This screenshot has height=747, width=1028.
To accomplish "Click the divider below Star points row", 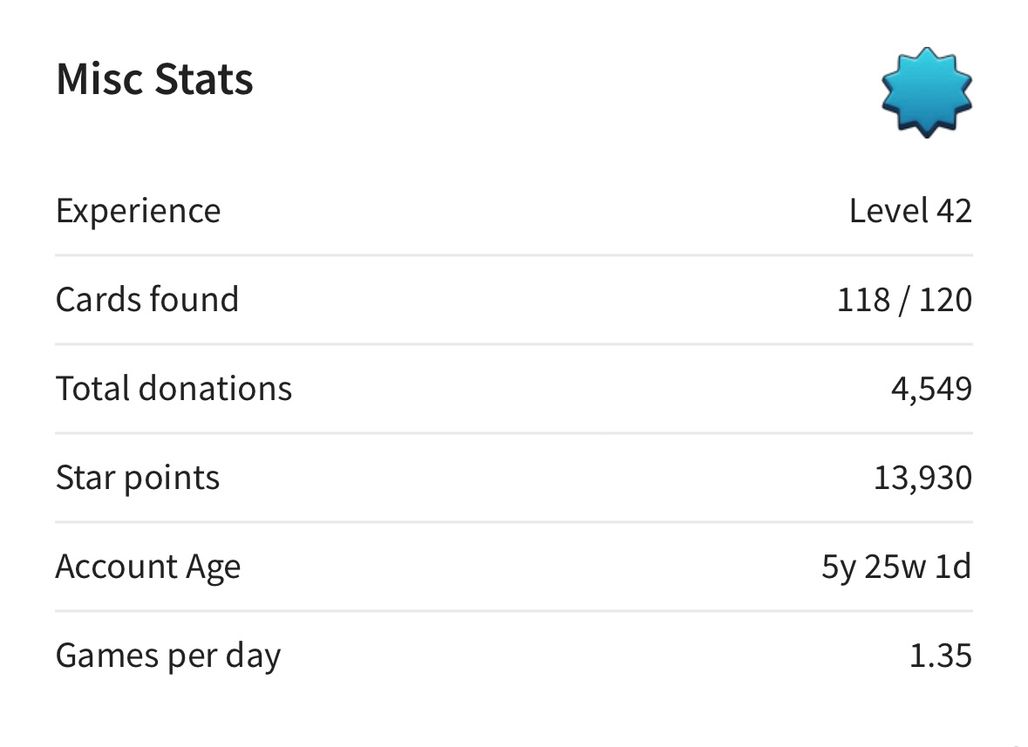I will [x=514, y=522].
